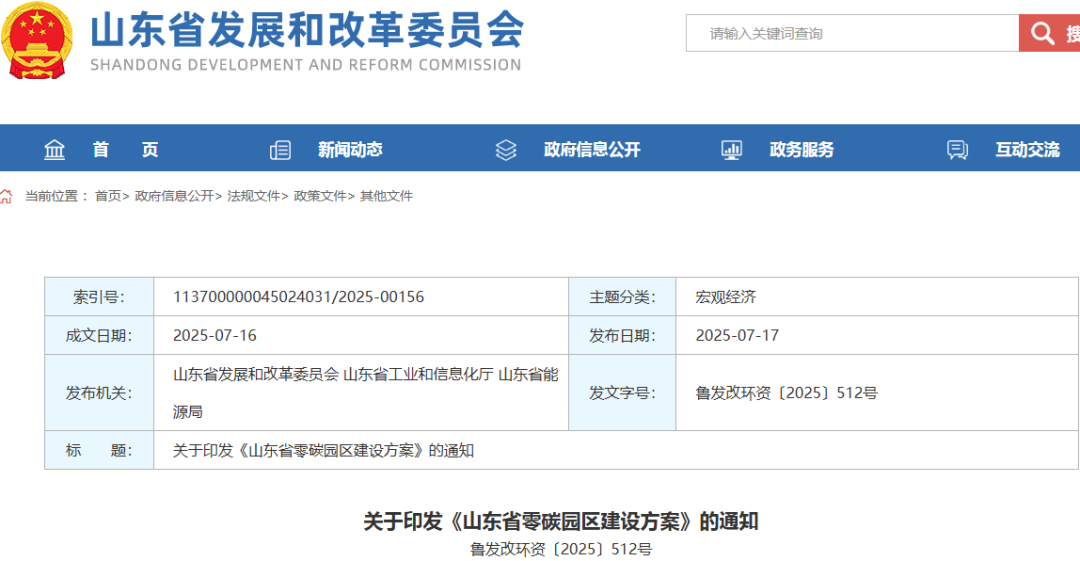Click the red home icon in breadcrumb
The width and height of the screenshot is (1080, 561).
6,196
